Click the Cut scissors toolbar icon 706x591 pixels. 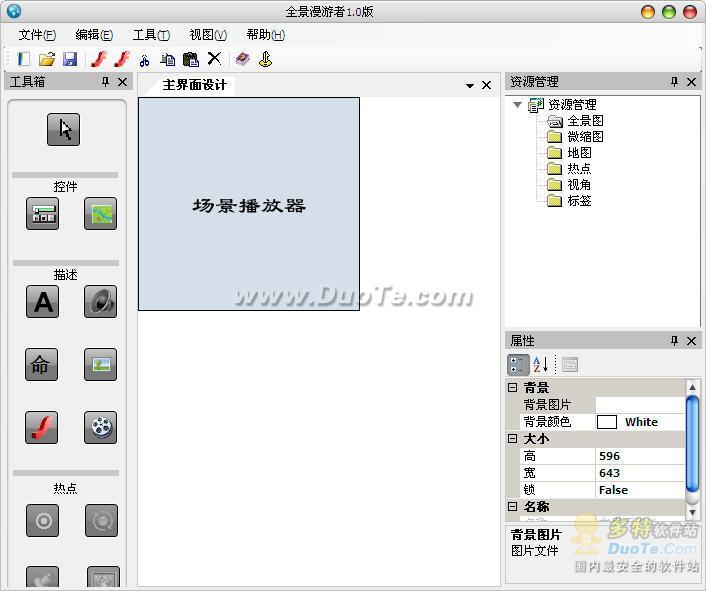click(144, 60)
